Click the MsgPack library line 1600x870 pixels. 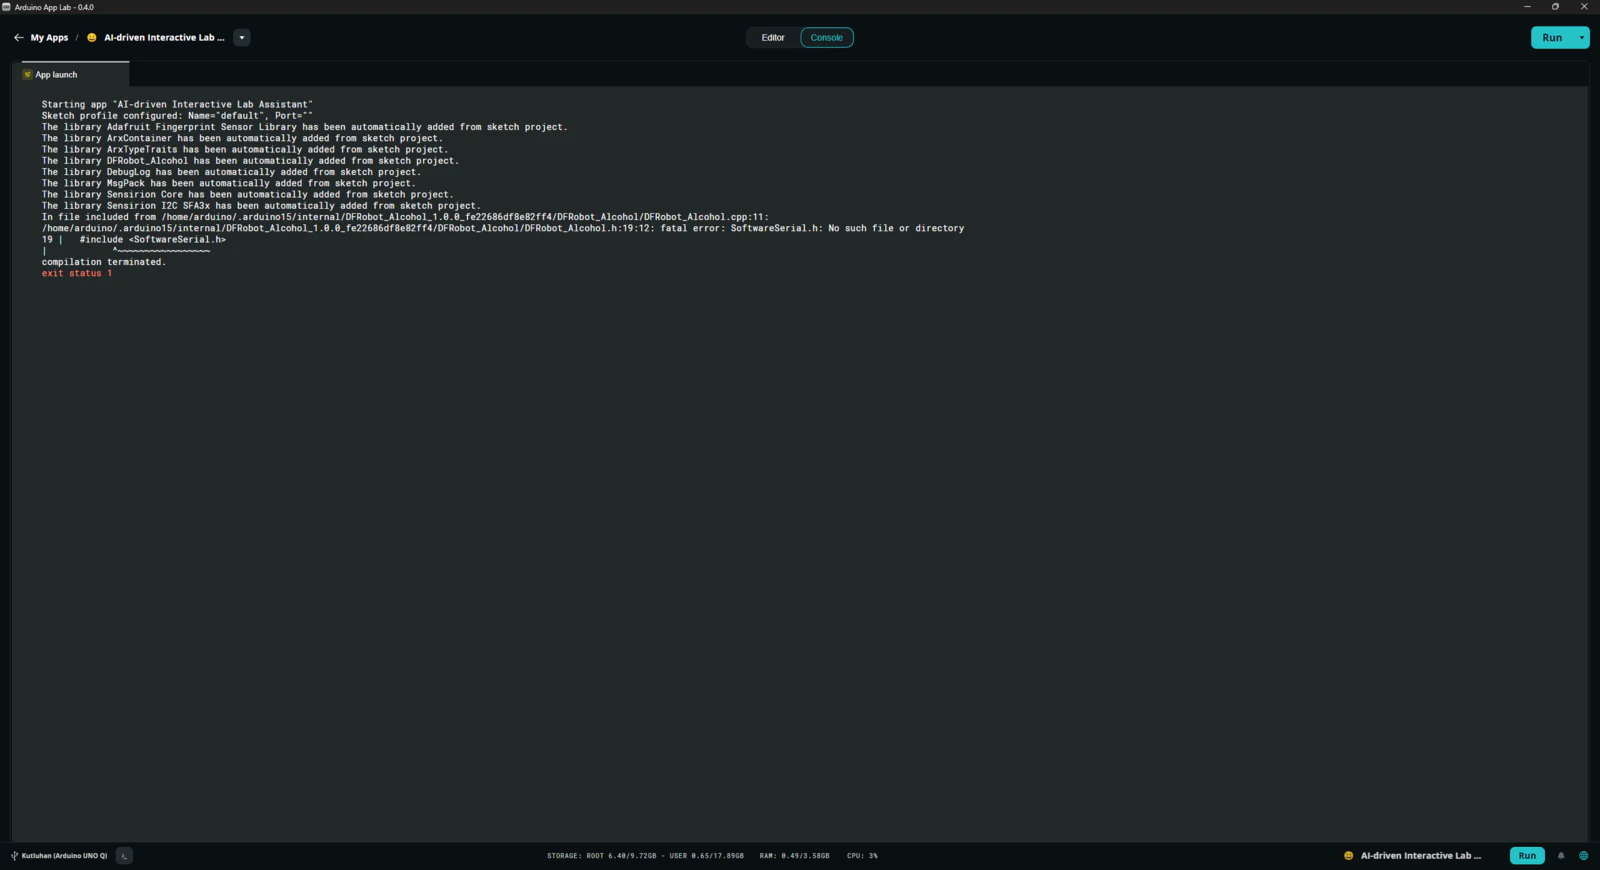pos(229,183)
